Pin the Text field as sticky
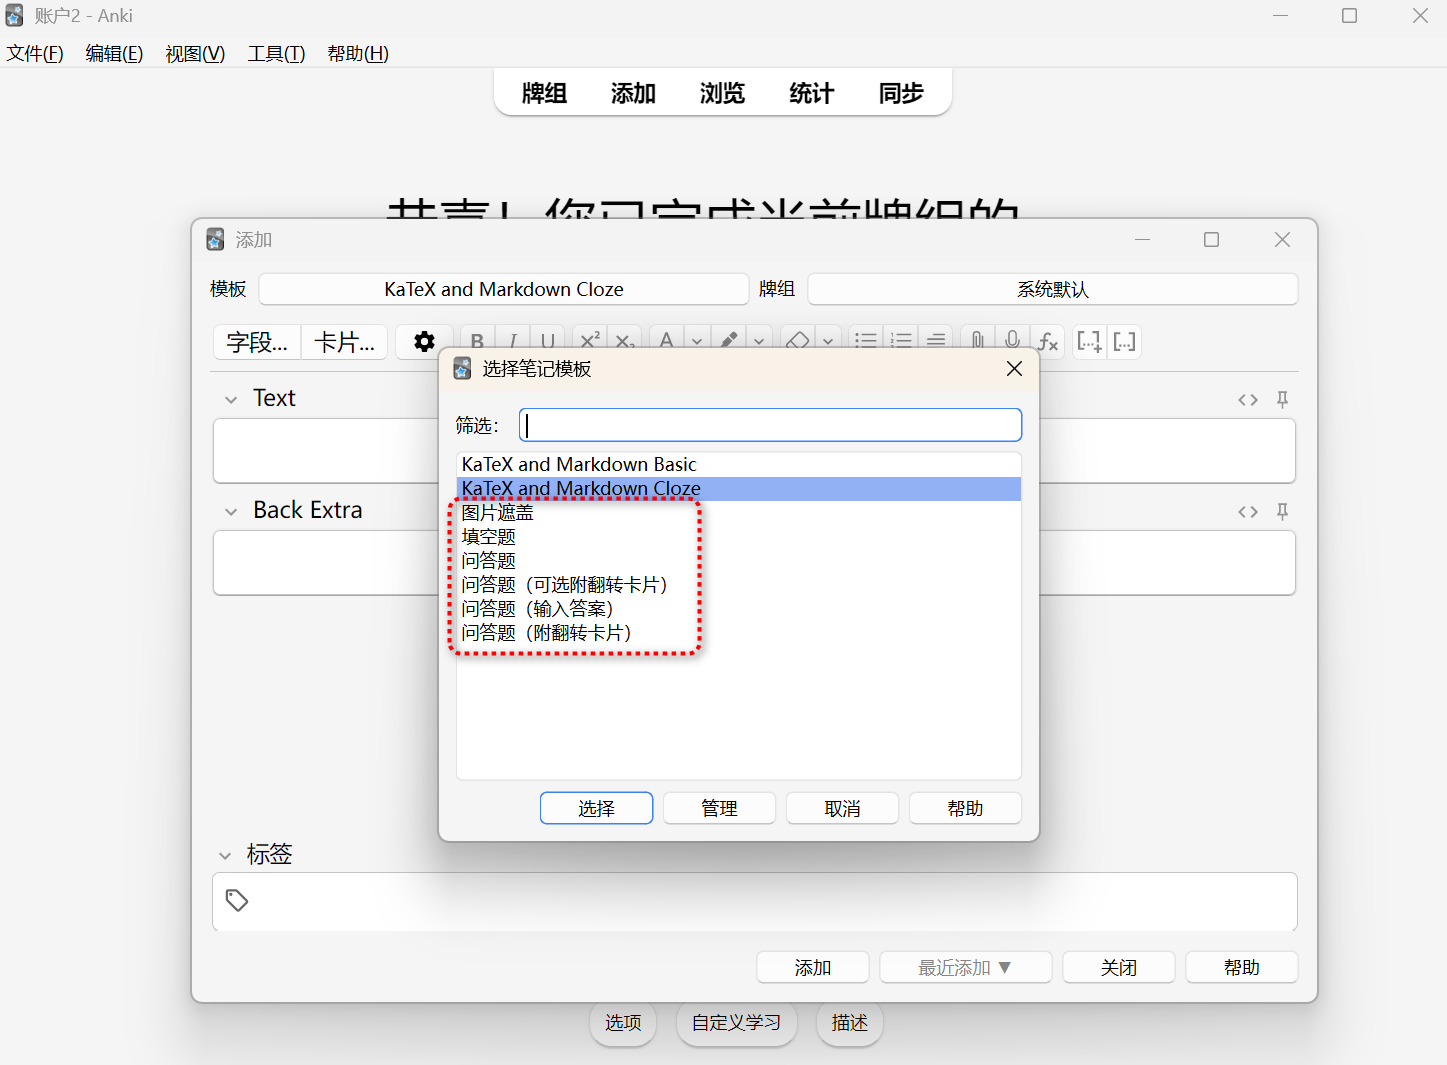Viewport: 1447px width, 1065px height. coord(1282,400)
